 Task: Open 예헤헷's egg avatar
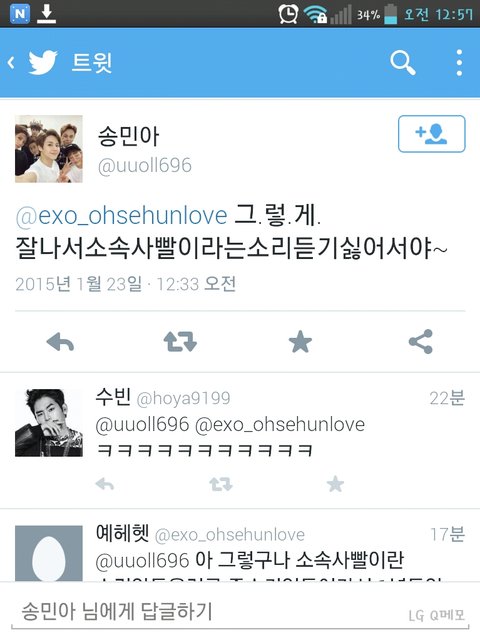click(x=49, y=553)
